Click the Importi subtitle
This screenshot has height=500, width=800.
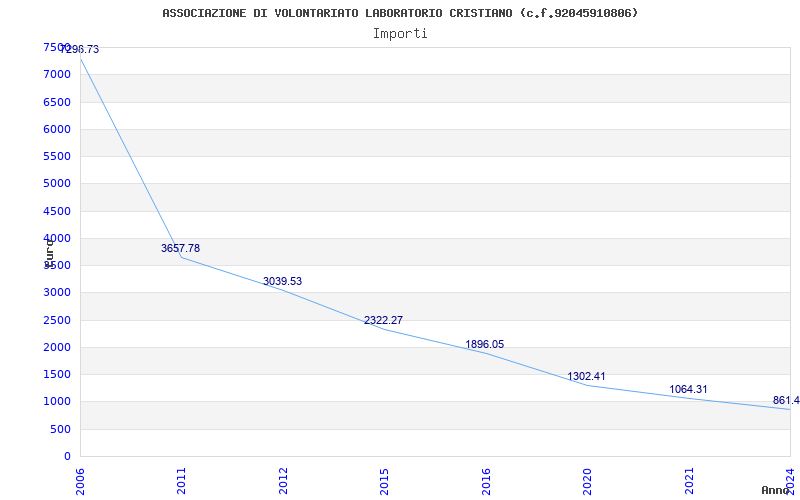point(400,34)
